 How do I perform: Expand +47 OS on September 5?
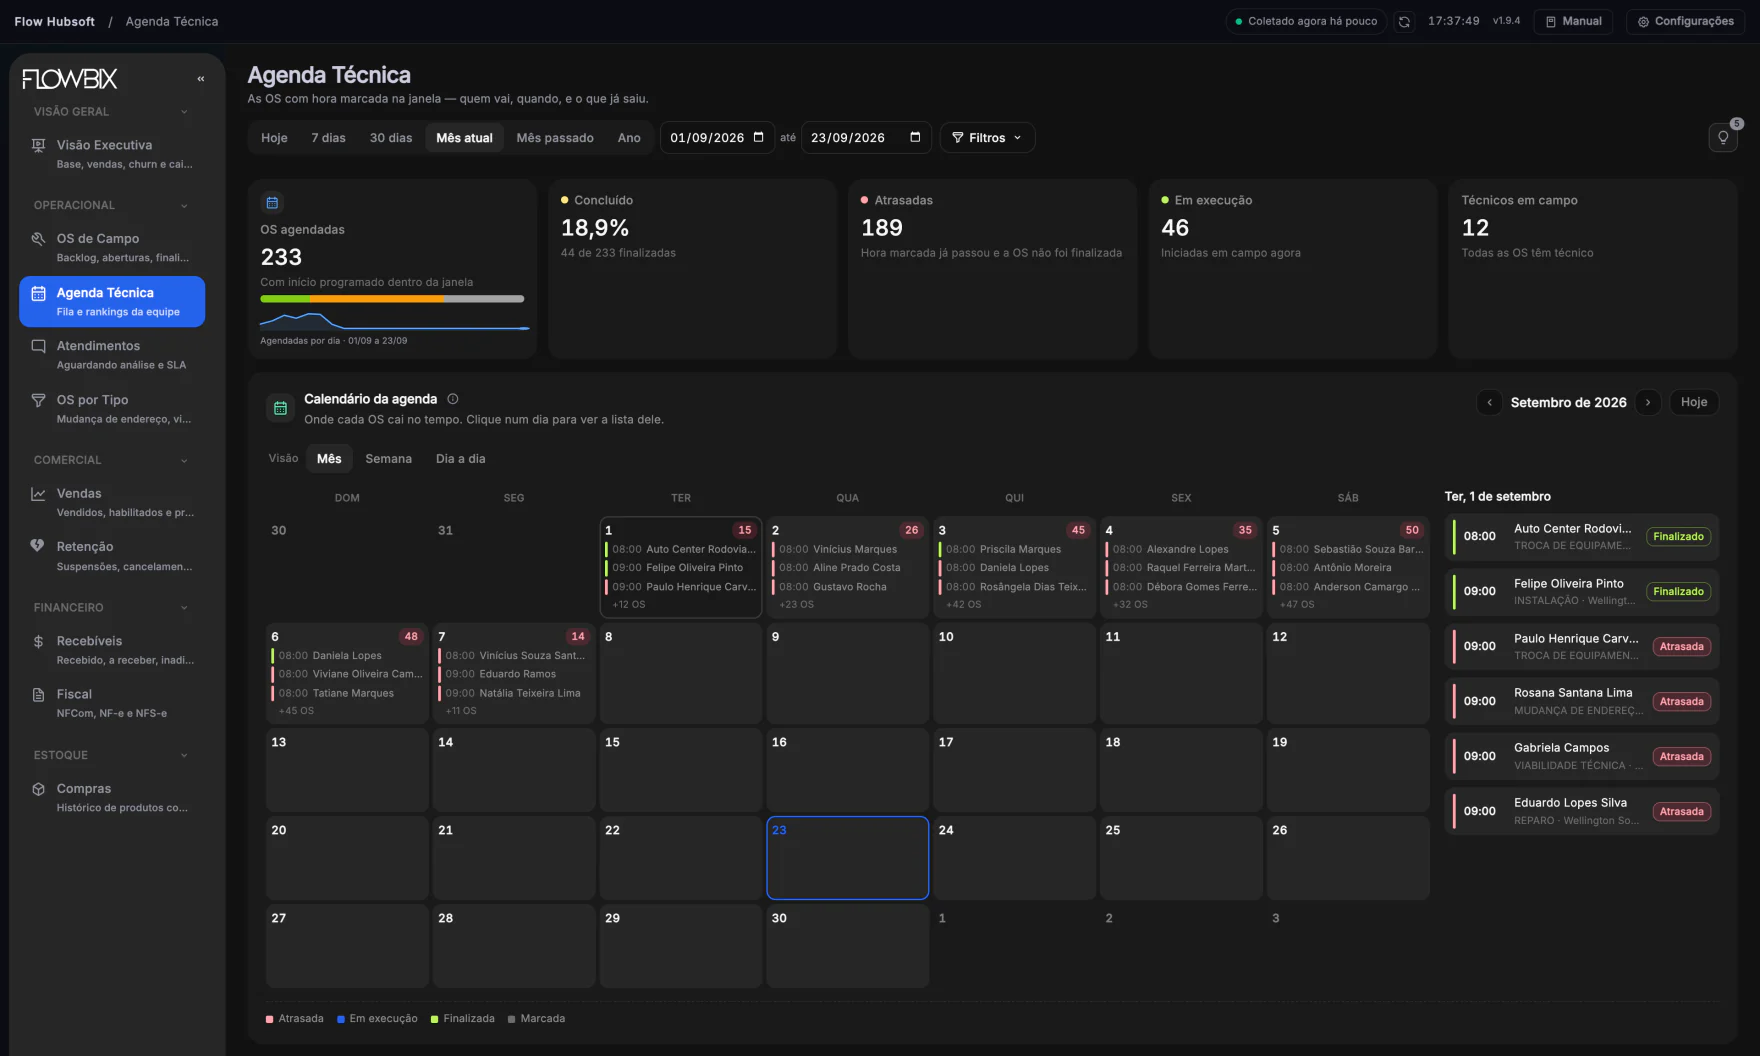coord(1297,605)
